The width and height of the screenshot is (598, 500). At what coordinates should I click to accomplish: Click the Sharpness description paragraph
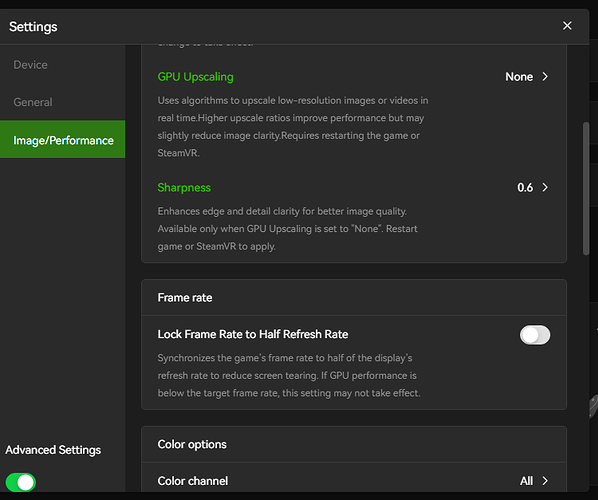(x=288, y=229)
